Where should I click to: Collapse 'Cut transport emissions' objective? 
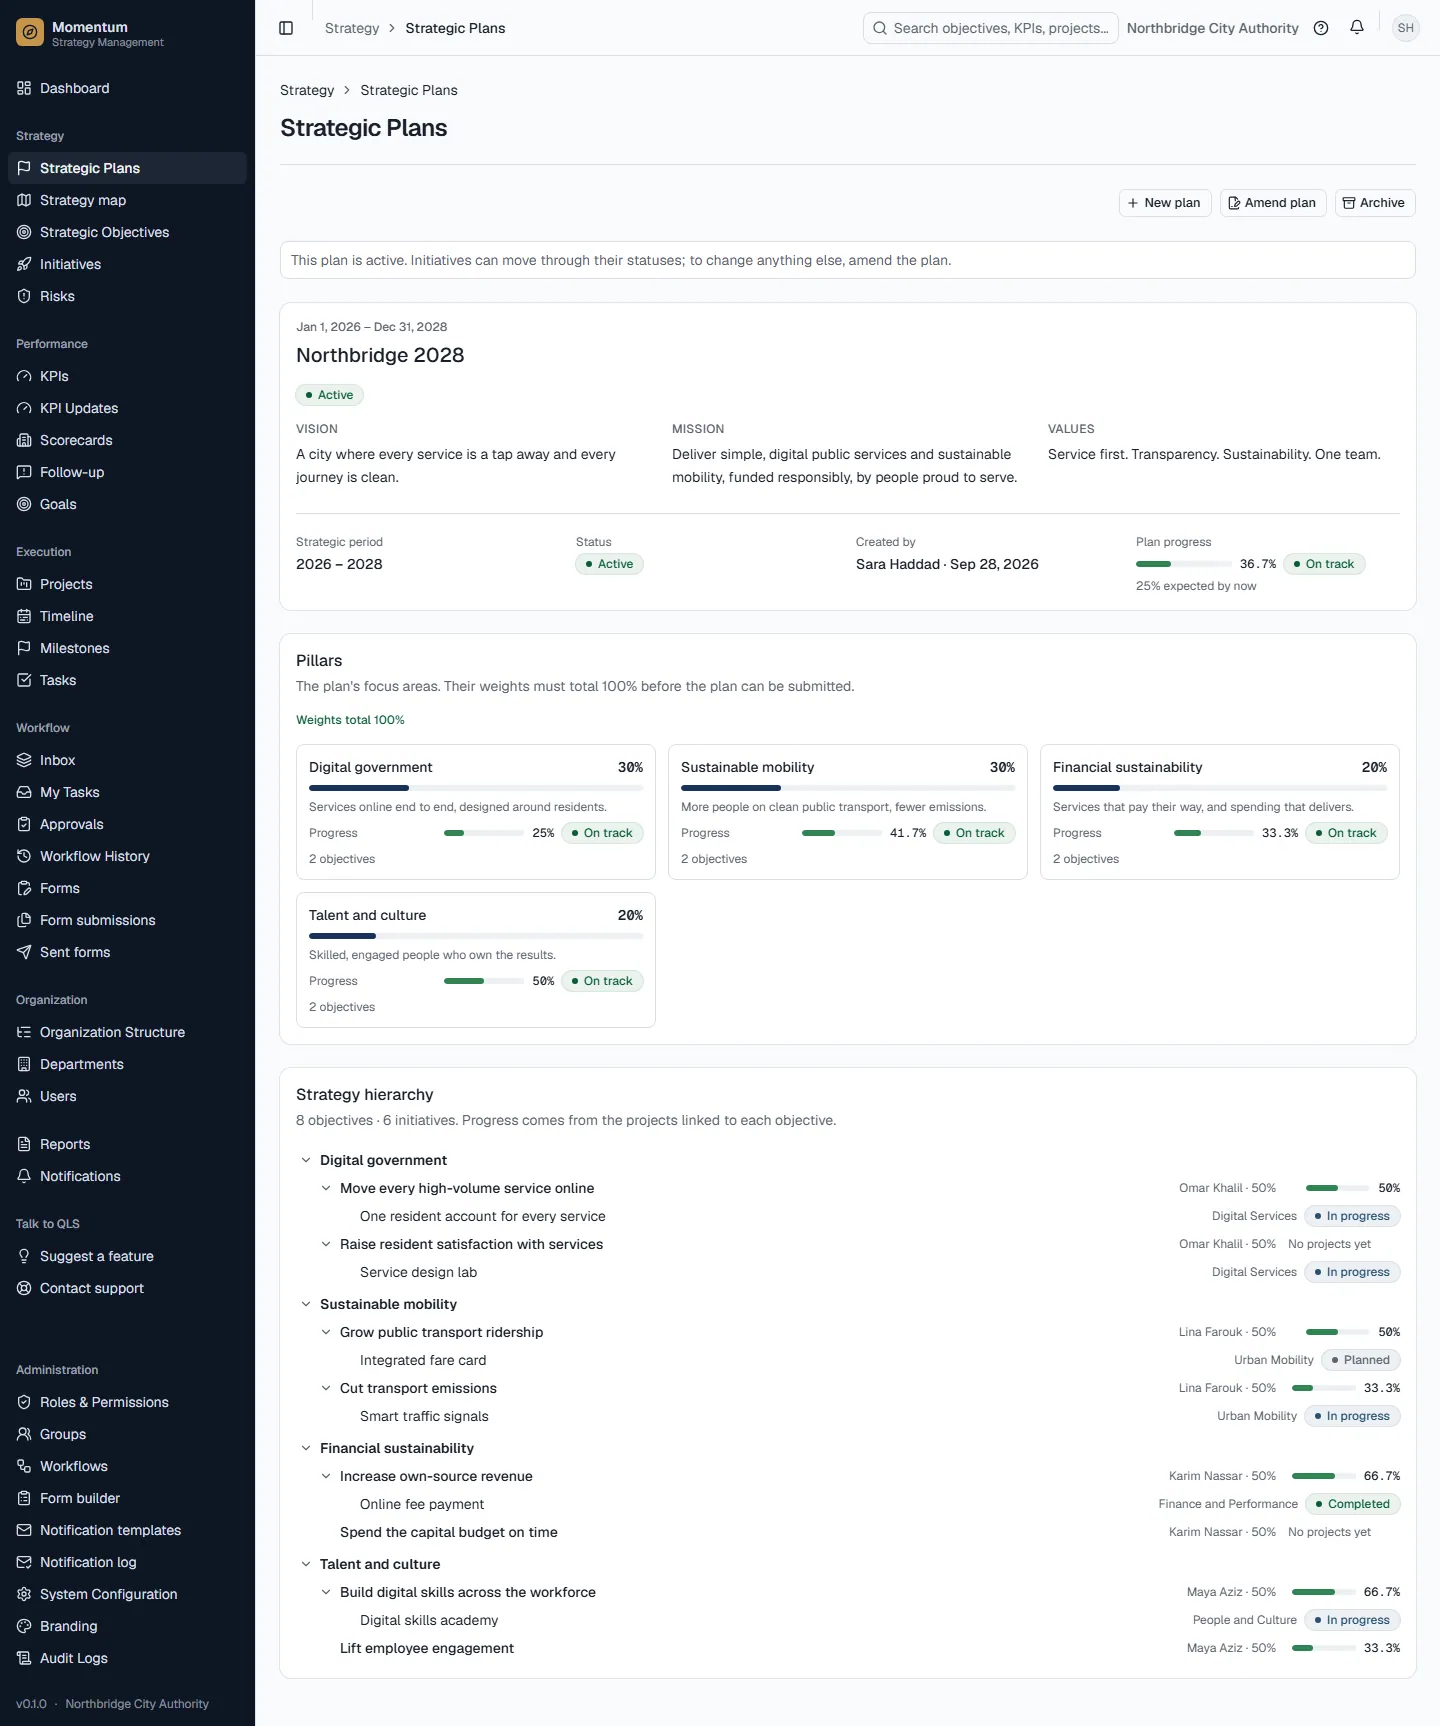326,1388
